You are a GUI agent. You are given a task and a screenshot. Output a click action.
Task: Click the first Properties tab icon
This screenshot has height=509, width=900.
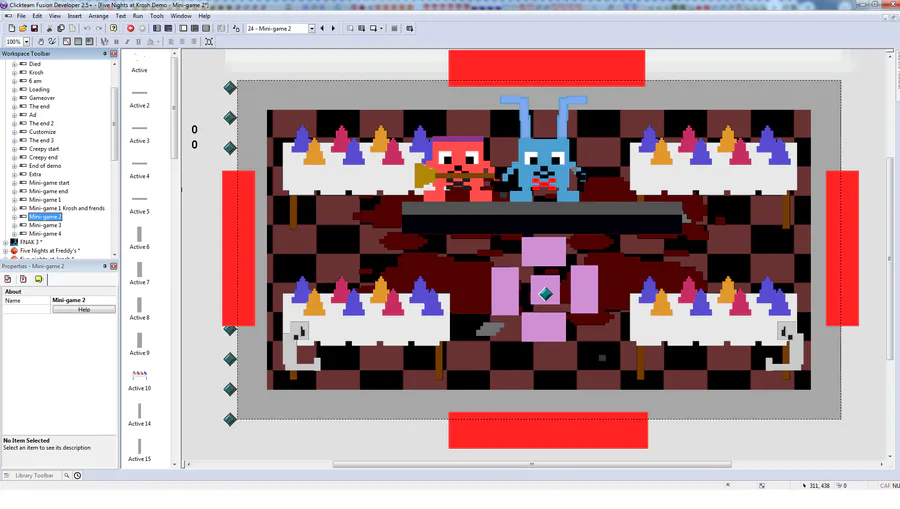[8, 279]
